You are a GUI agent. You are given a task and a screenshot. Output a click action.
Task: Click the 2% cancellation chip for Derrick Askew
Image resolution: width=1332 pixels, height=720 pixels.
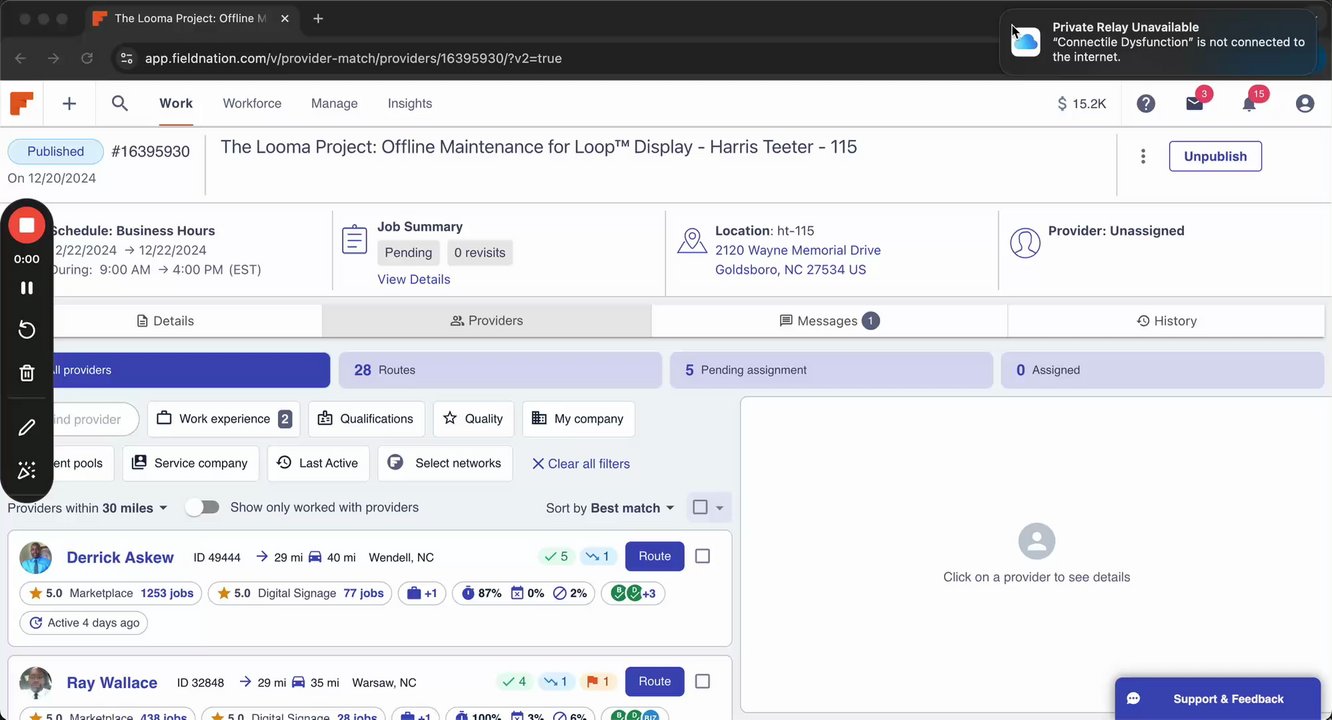(570, 593)
